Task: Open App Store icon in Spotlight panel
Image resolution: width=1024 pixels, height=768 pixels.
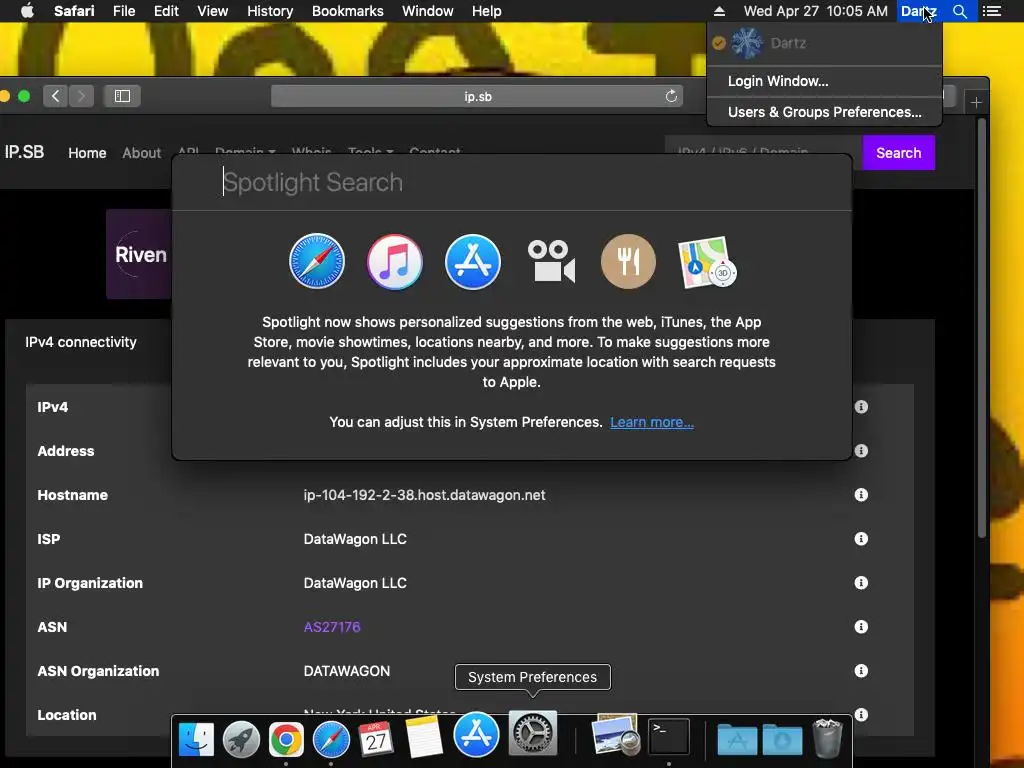Action: 473,261
